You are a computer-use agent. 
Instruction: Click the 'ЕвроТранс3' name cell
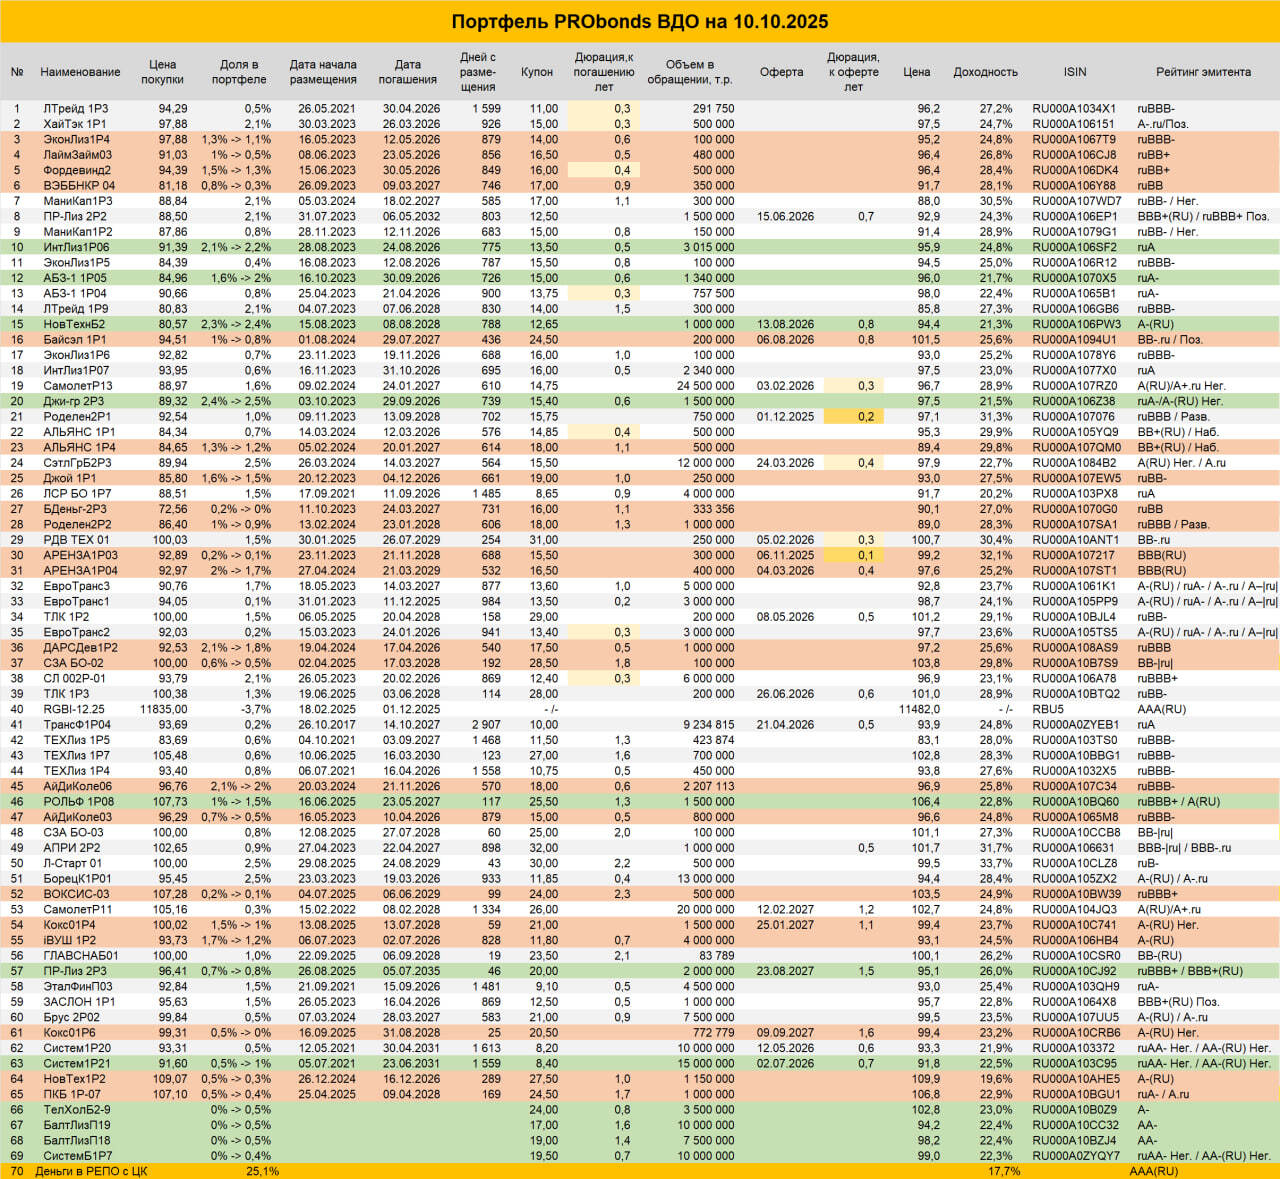pyautogui.click(x=77, y=586)
